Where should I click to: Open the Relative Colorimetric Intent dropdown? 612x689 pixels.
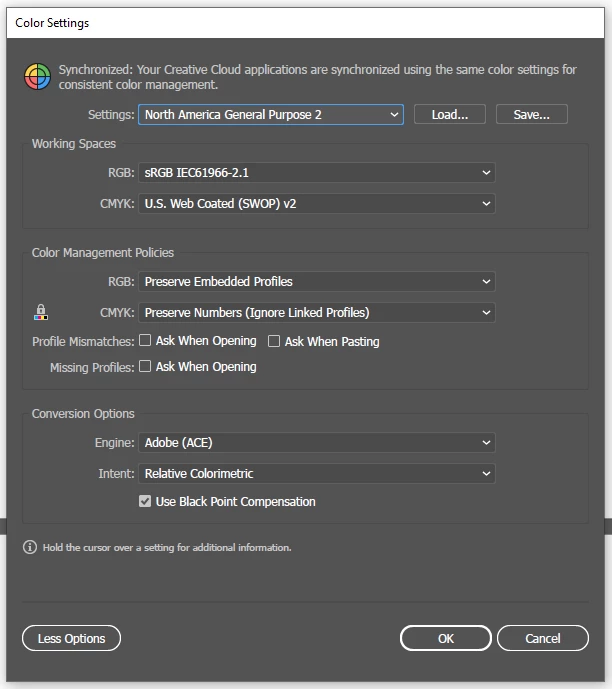point(317,473)
